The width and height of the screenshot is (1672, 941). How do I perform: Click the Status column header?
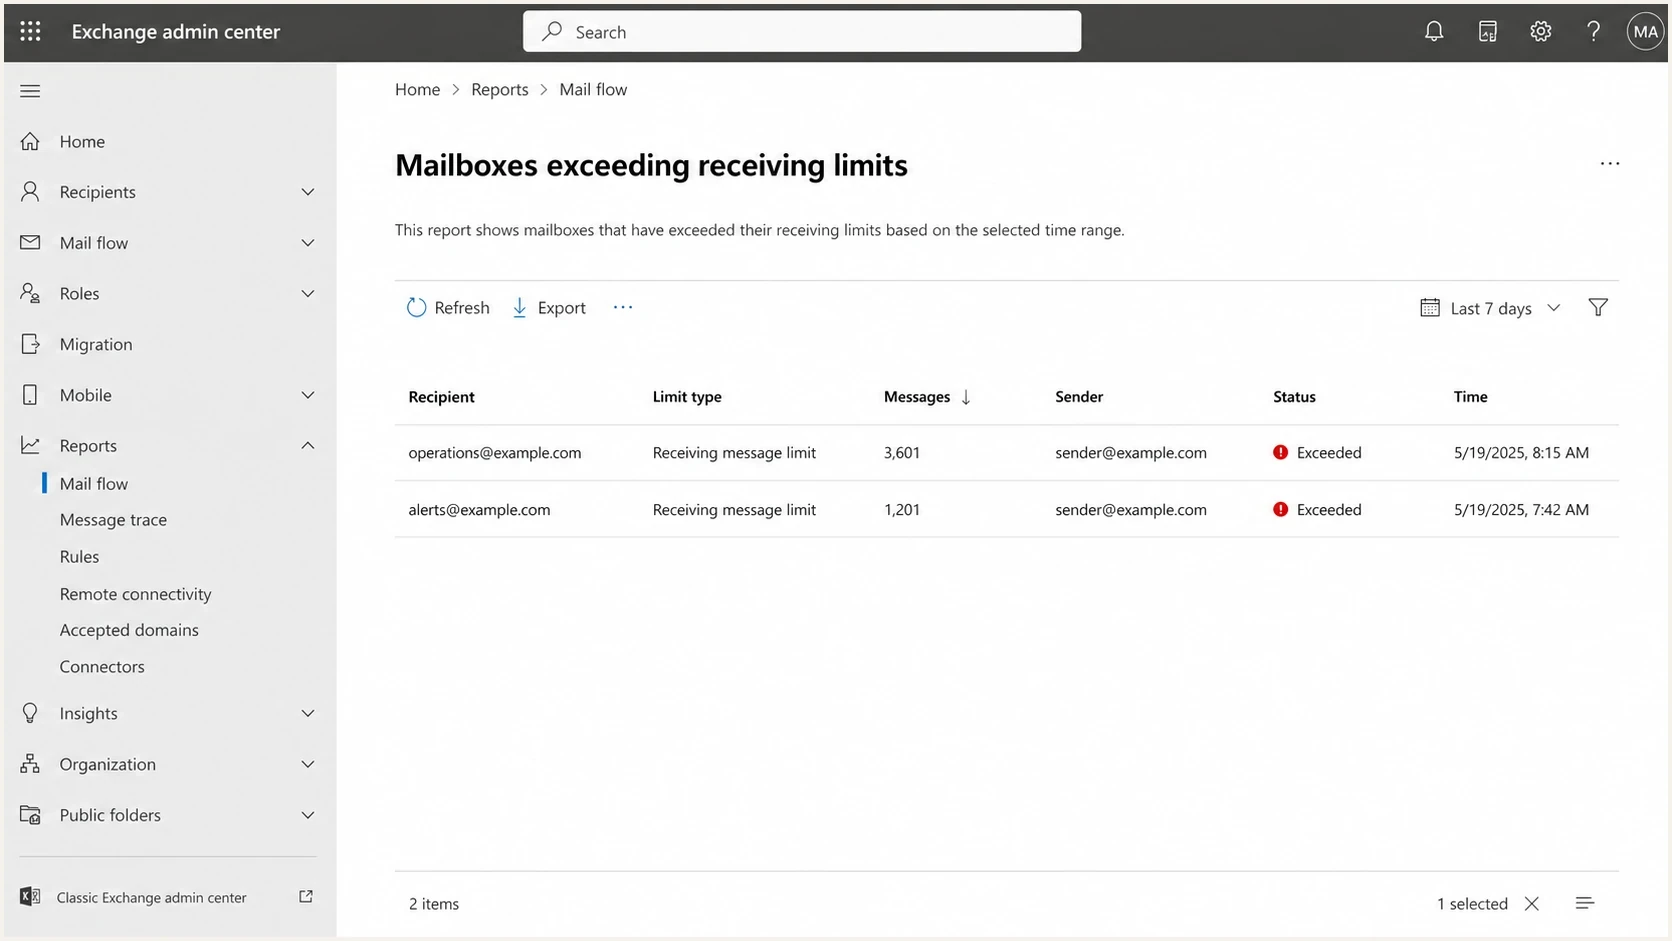click(1294, 397)
